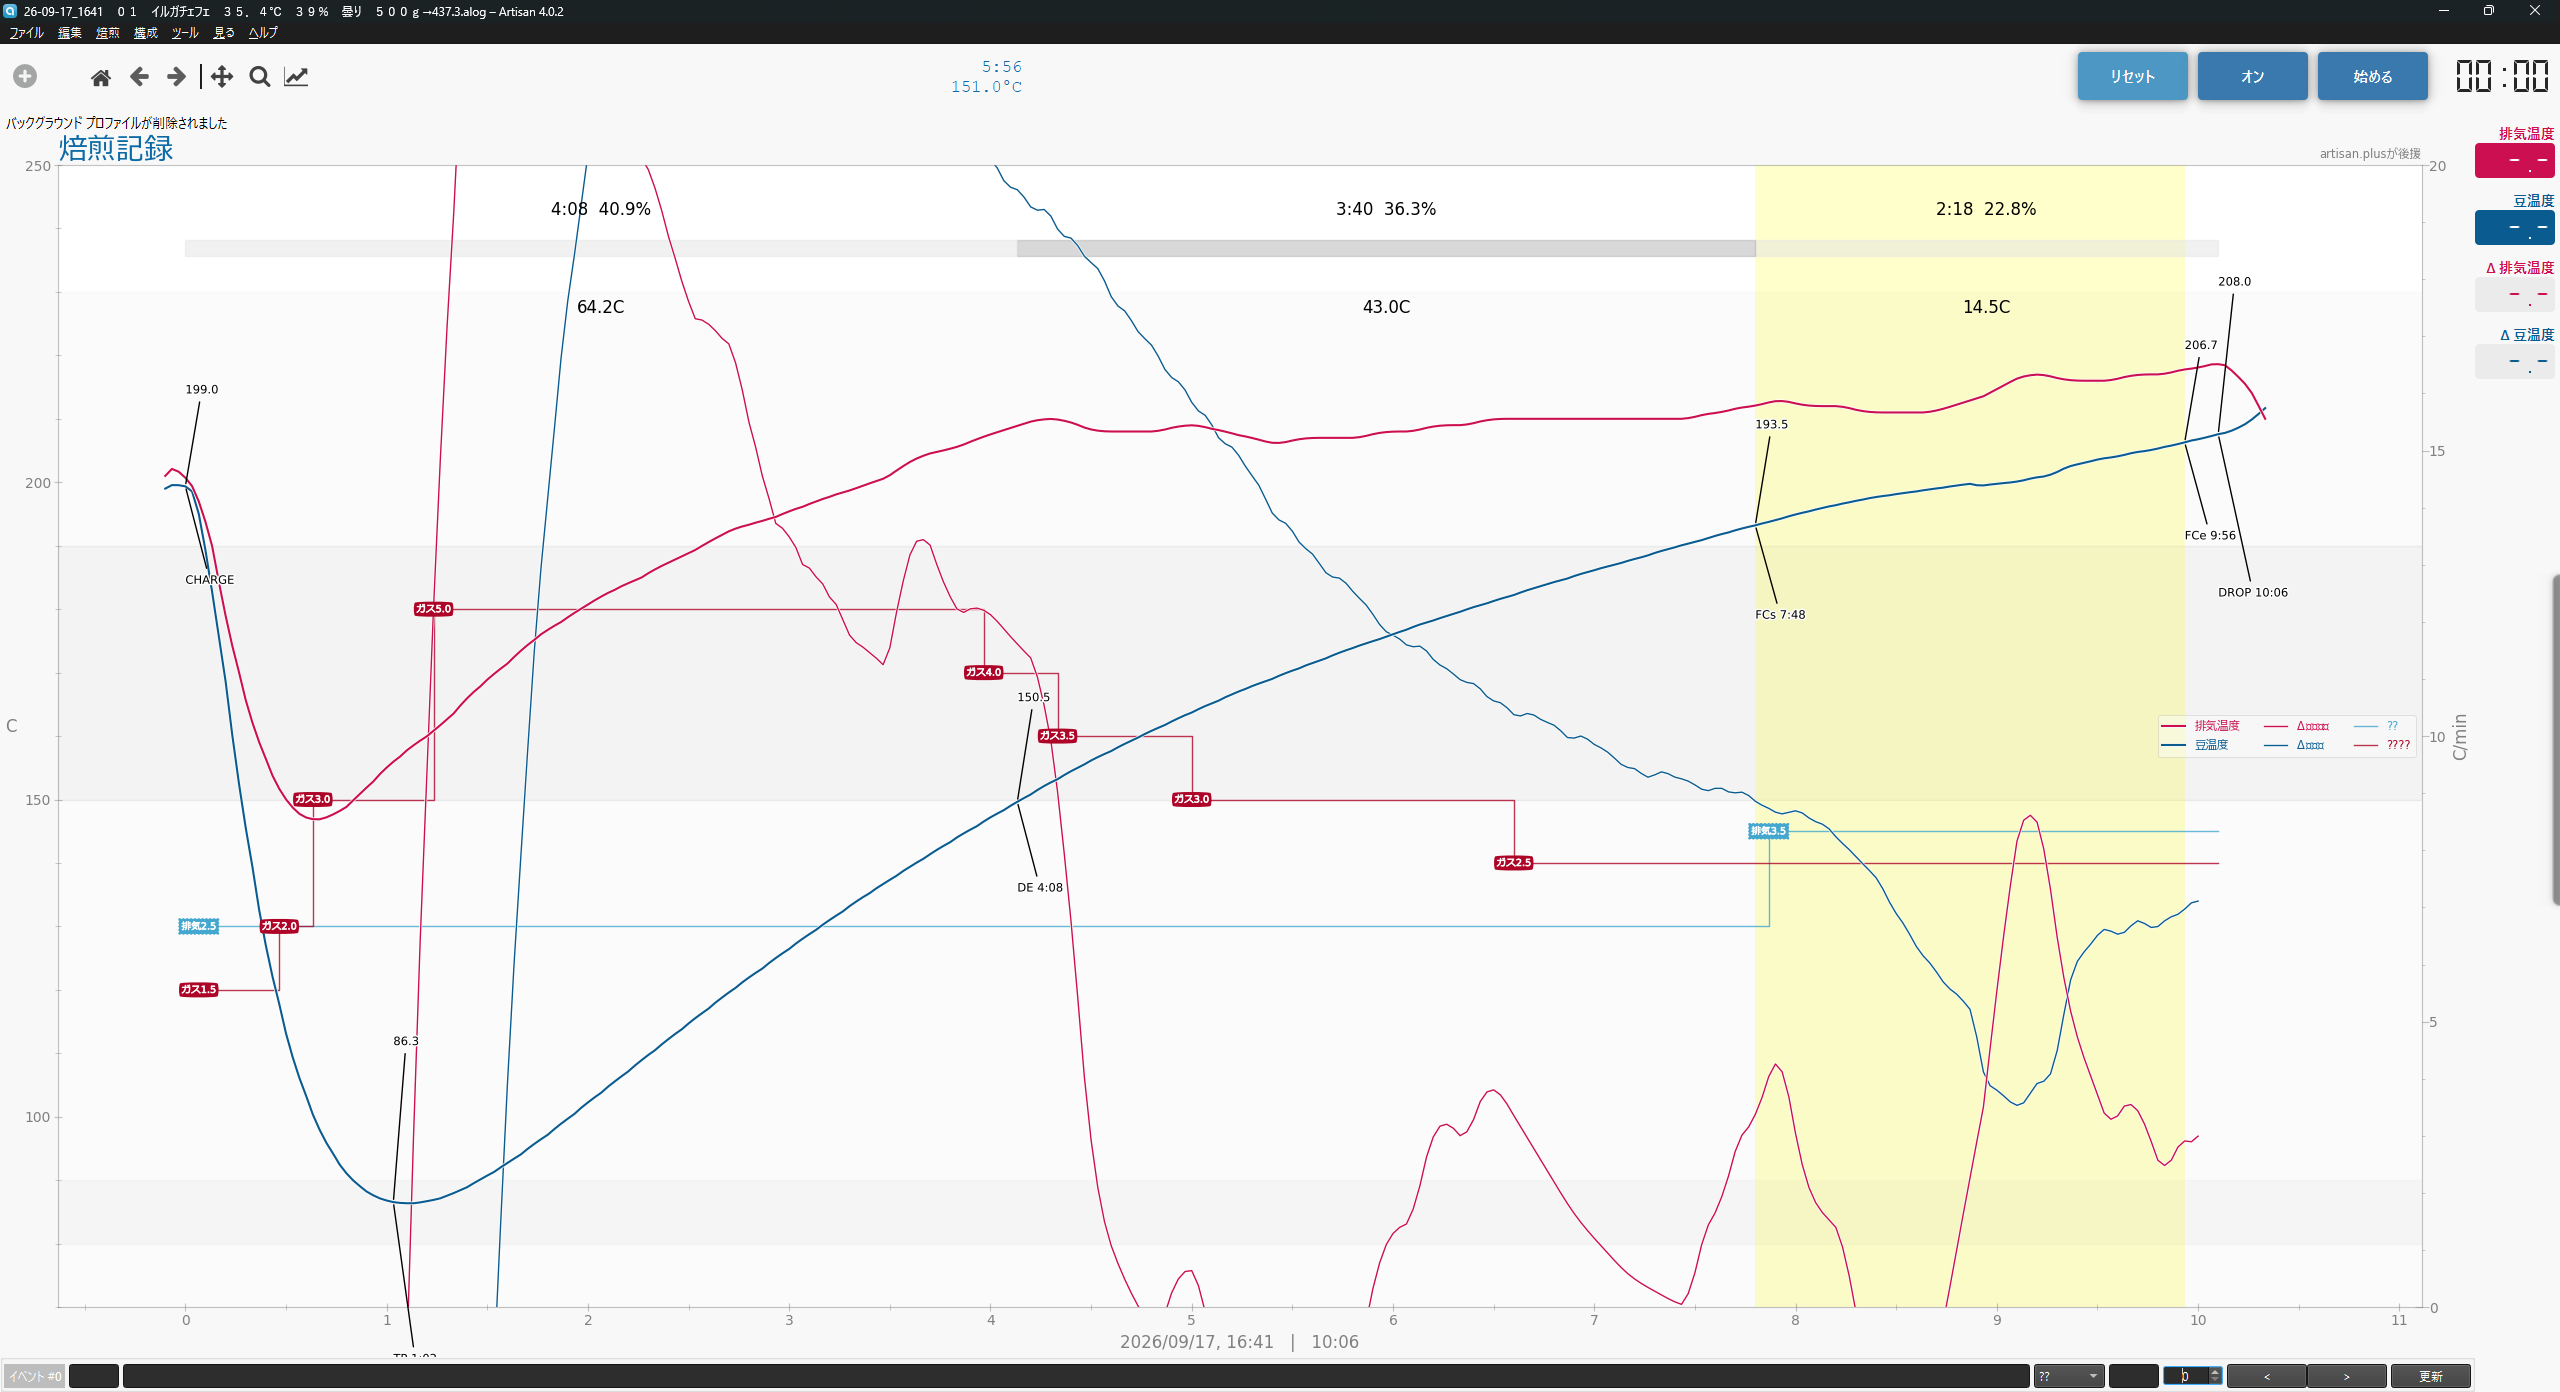The height and width of the screenshot is (1392, 2560).
Task: Click the ガス2.5 event marker
Action: click(1513, 863)
